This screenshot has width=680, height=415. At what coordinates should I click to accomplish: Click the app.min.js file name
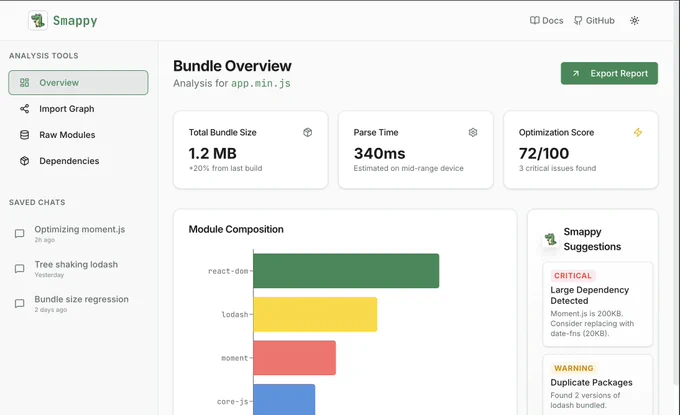pos(261,83)
